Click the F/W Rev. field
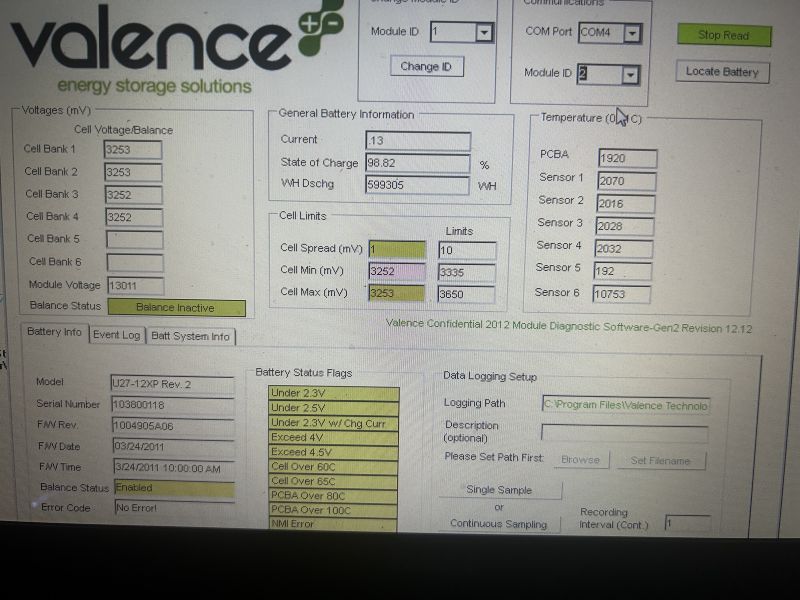The image size is (800, 600). click(x=173, y=426)
